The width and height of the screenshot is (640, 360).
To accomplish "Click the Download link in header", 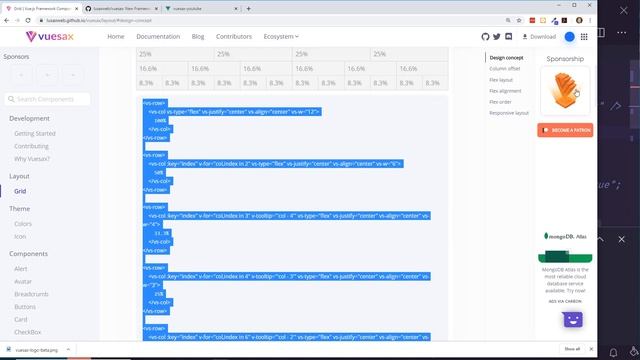I will [x=539, y=37].
